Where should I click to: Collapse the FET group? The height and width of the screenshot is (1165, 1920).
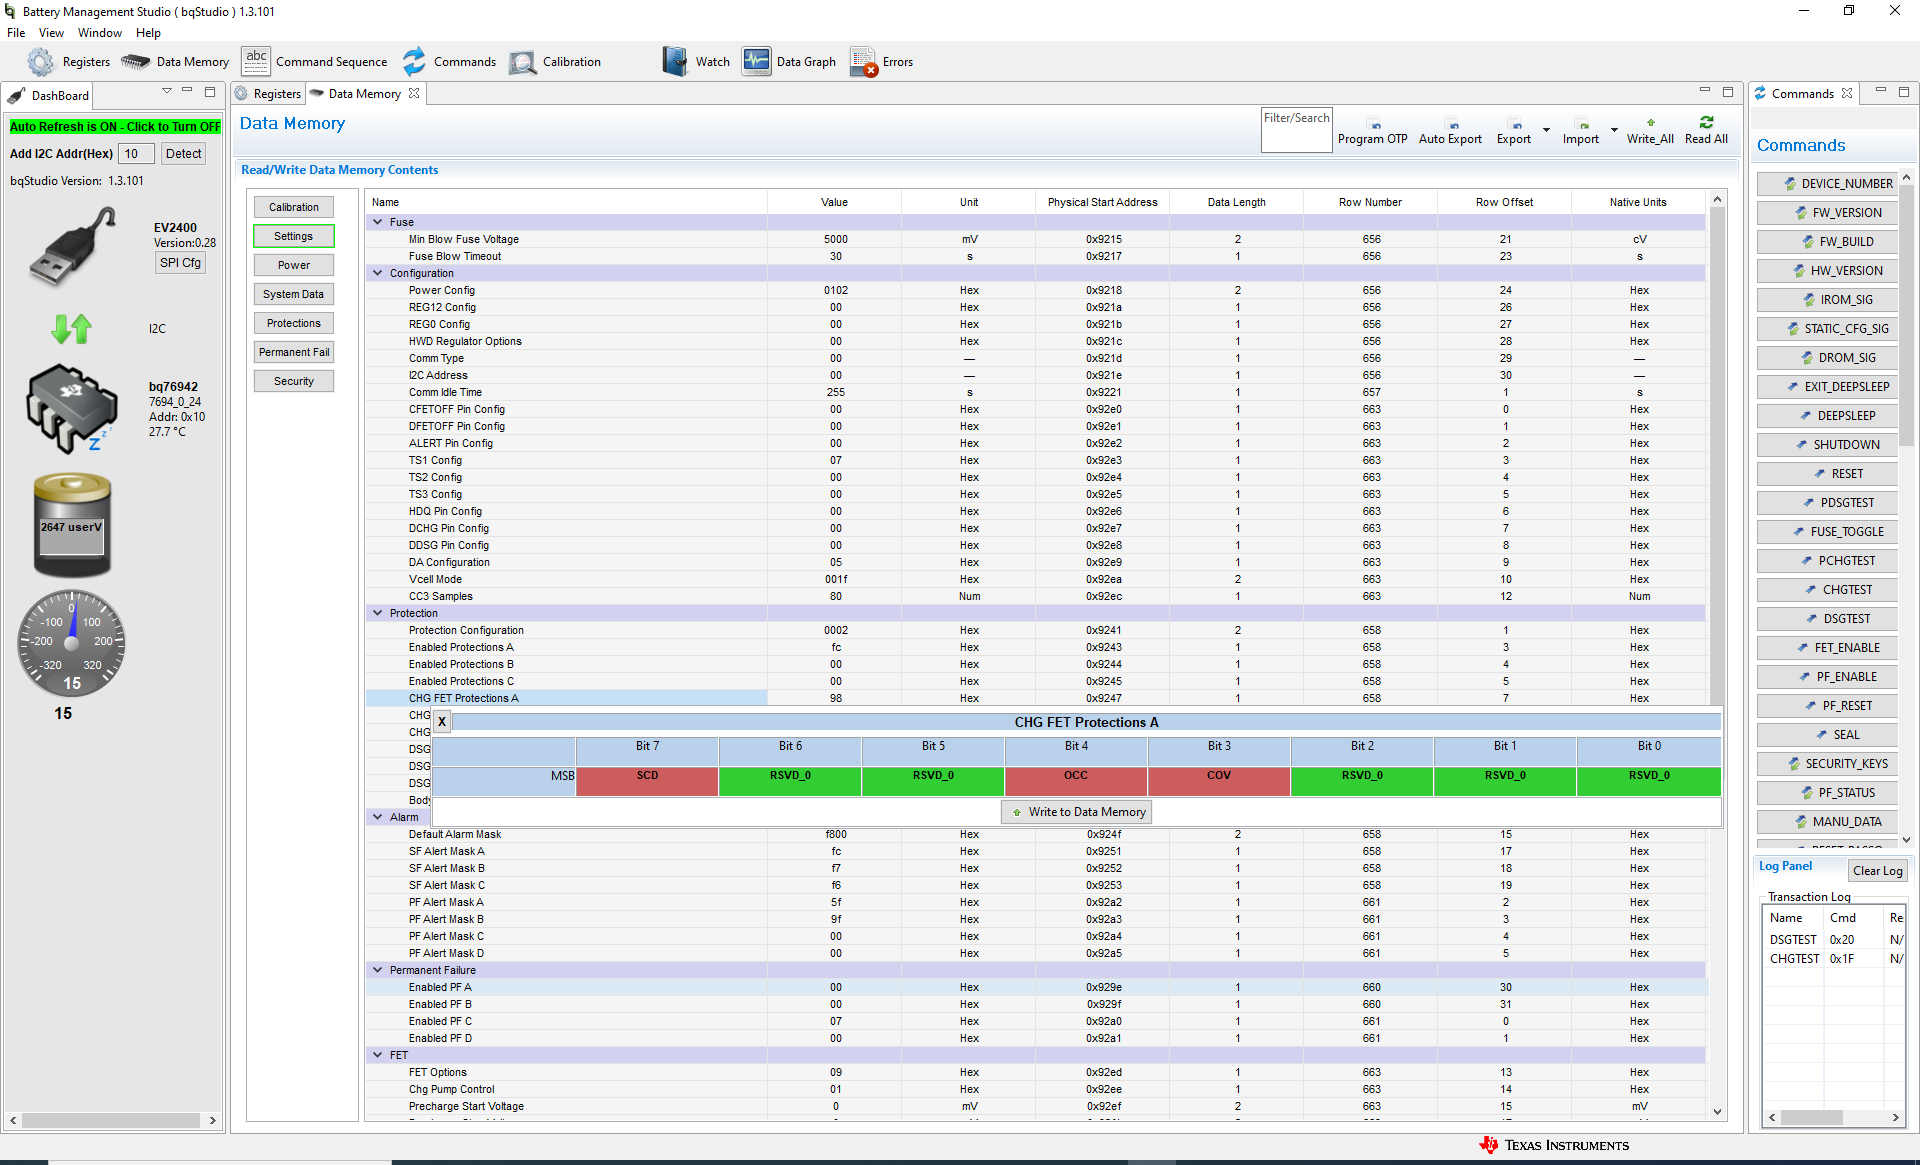(378, 1055)
